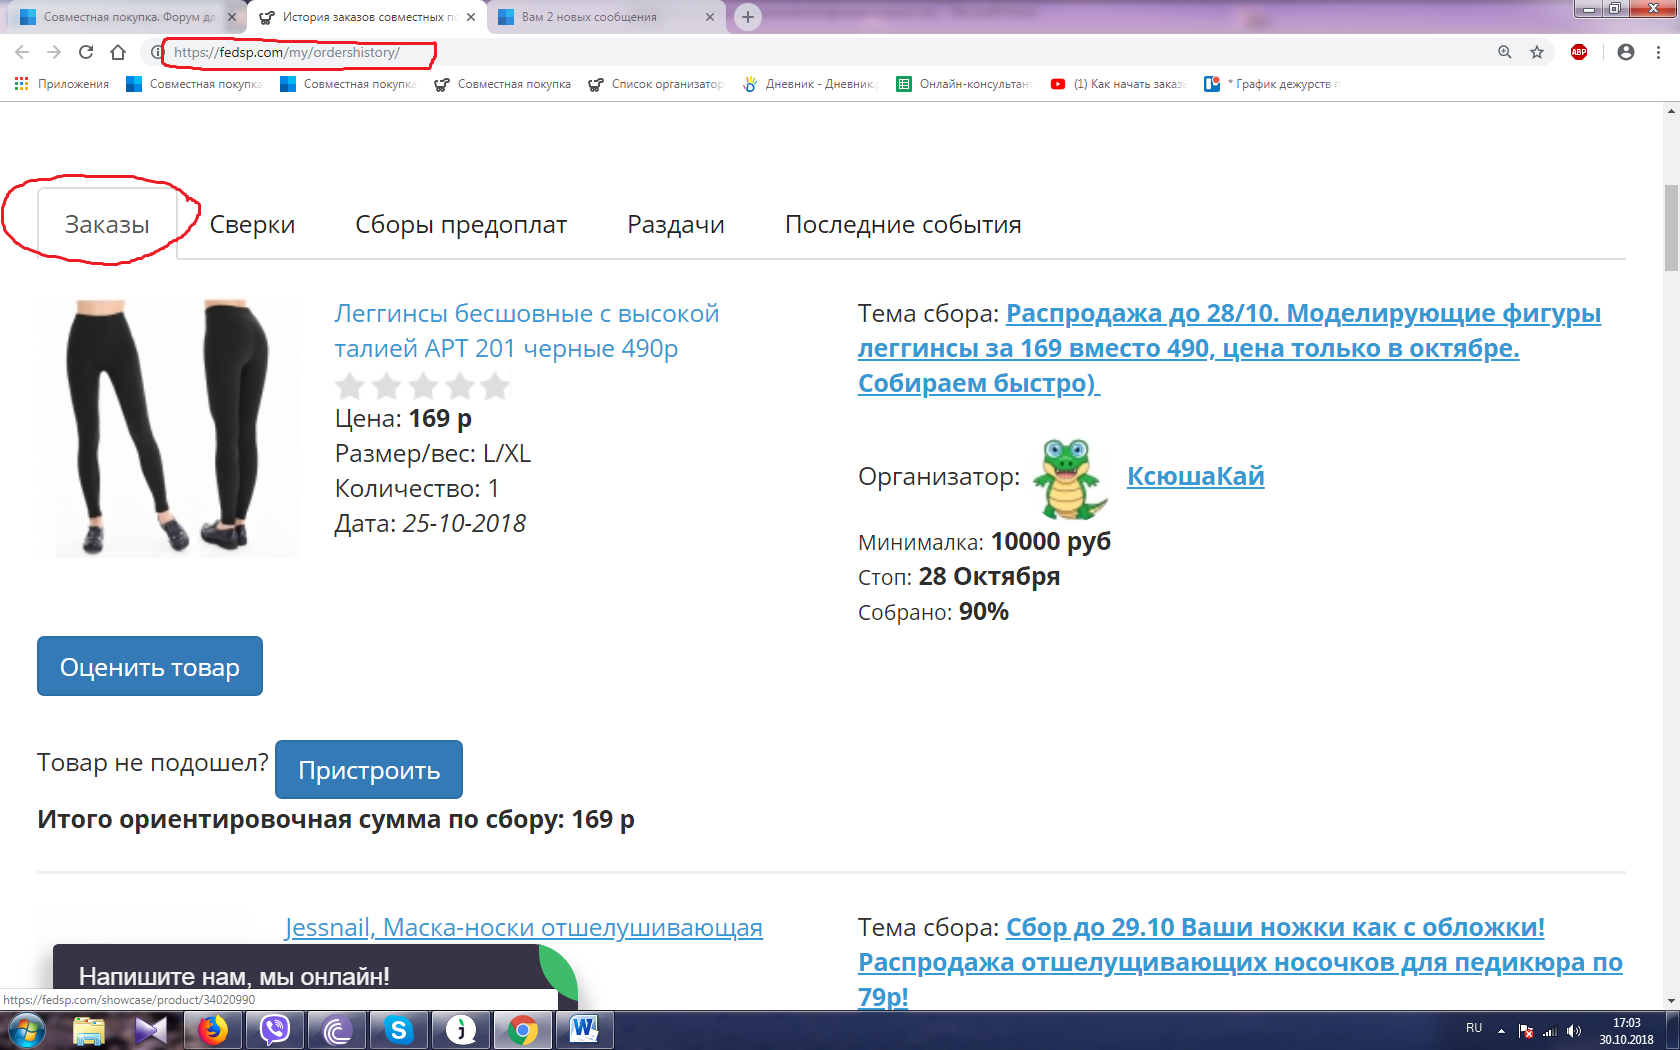
Task: Open organizer КсюшаКай profile link
Action: pos(1195,476)
